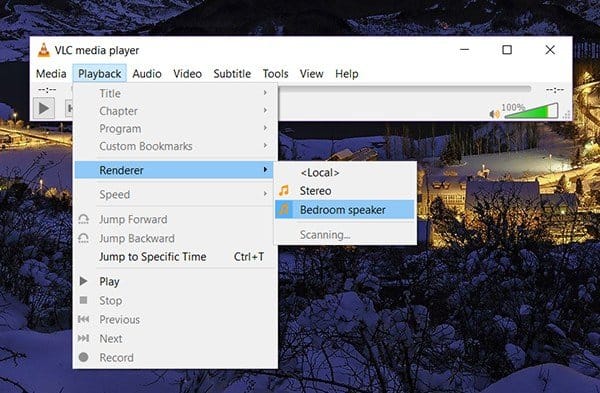Mute audio via the speaker icon
The image size is (600, 393).
click(x=494, y=114)
